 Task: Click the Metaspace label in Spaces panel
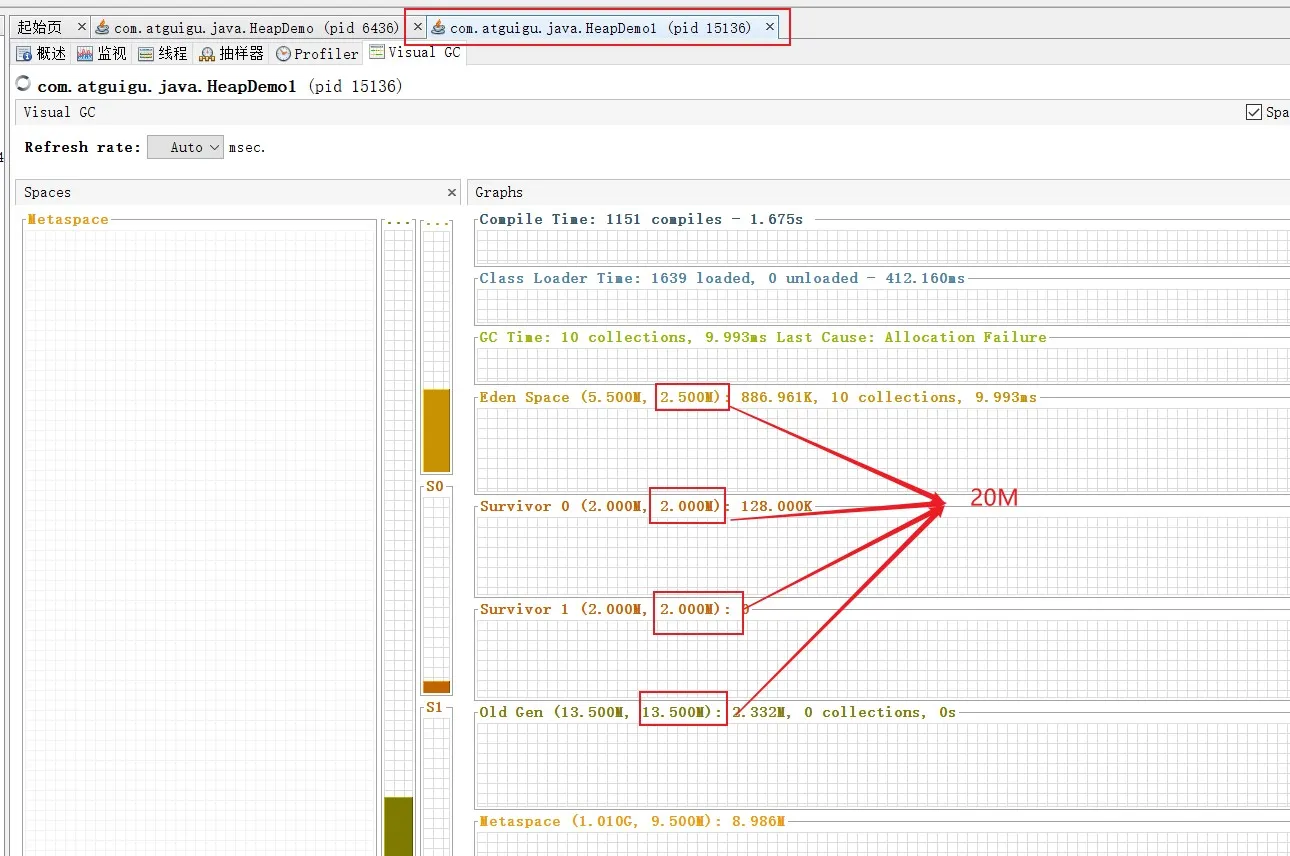click(x=68, y=219)
